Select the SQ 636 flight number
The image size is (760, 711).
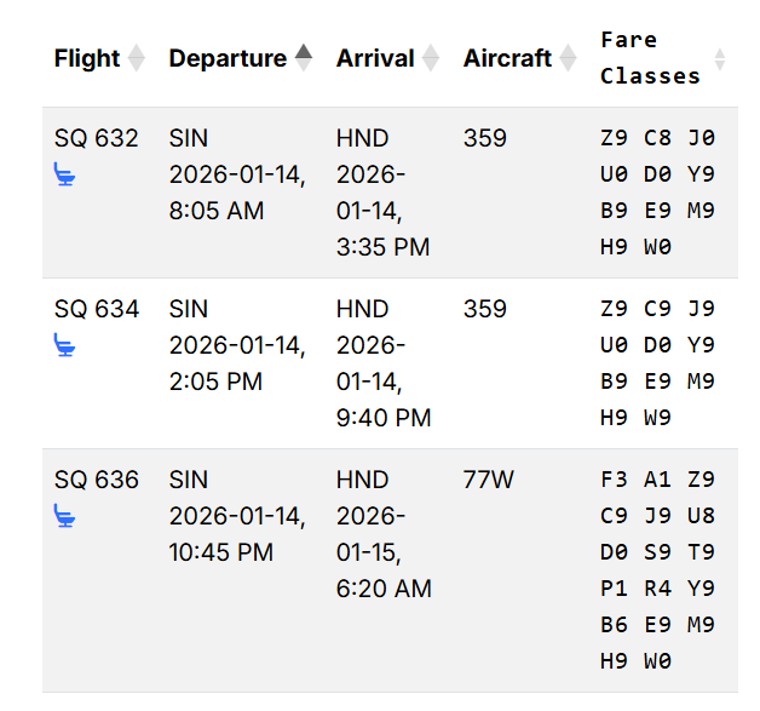tap(96, 480)
